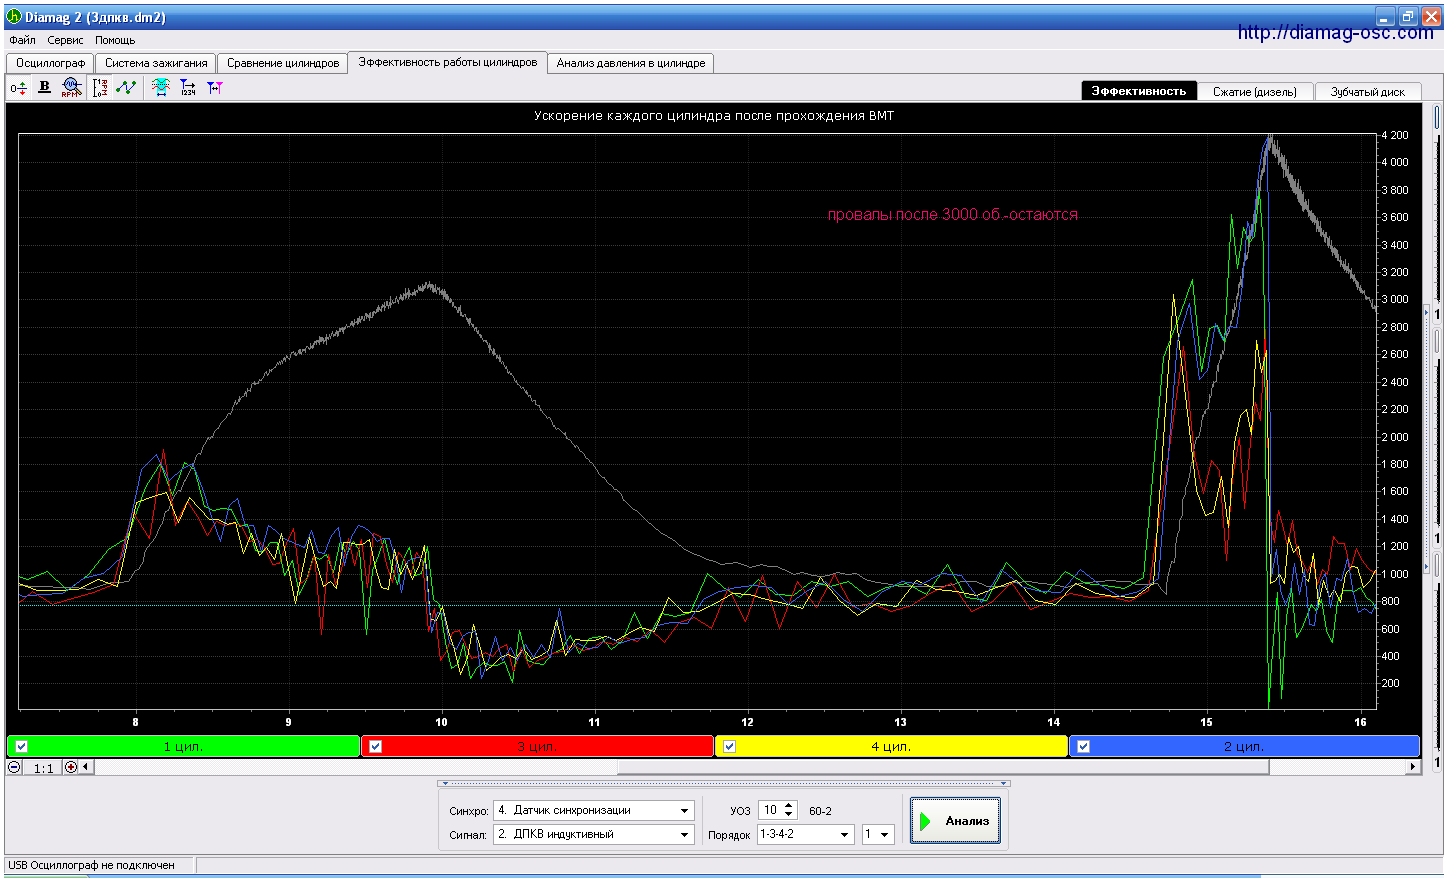Toggle the bold B toolbar icon
Screen dimensions: 1448x878
(x=44, y=87)
